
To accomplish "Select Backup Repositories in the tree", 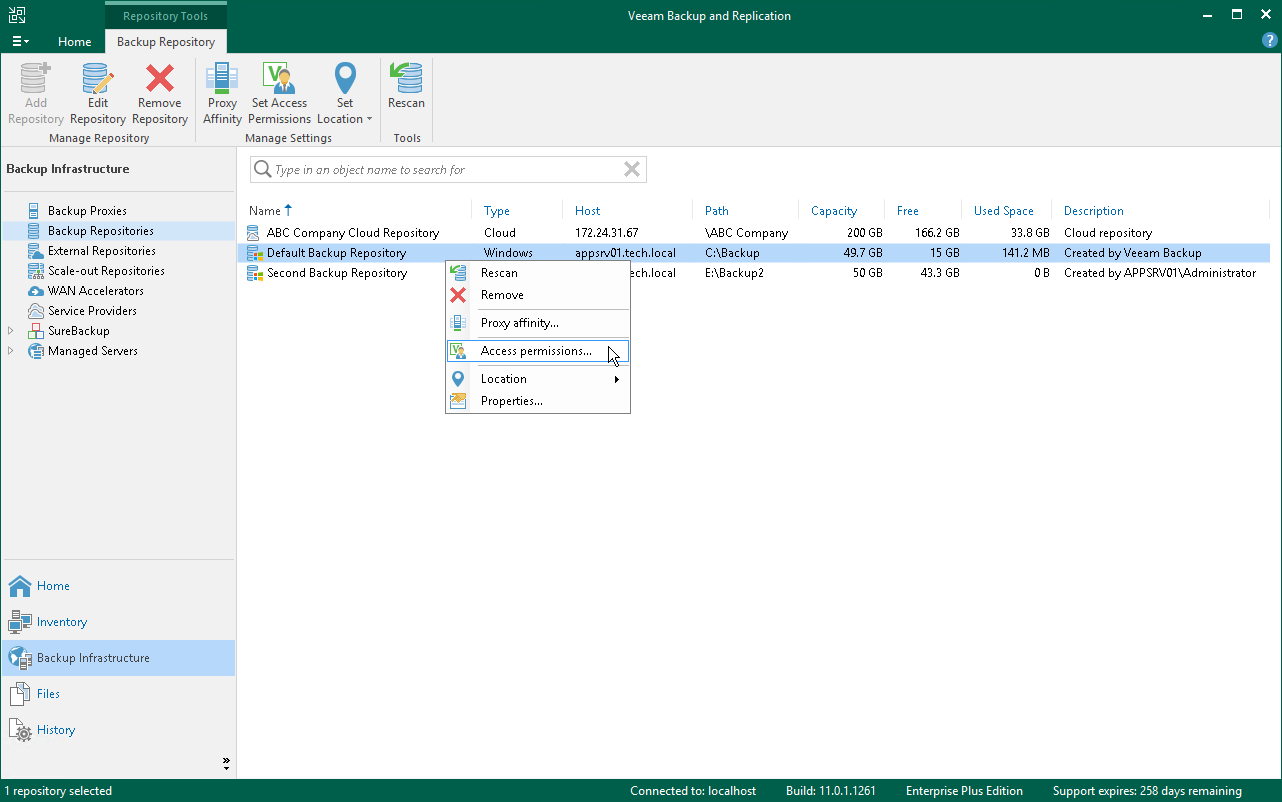I will tap(101, 231).
